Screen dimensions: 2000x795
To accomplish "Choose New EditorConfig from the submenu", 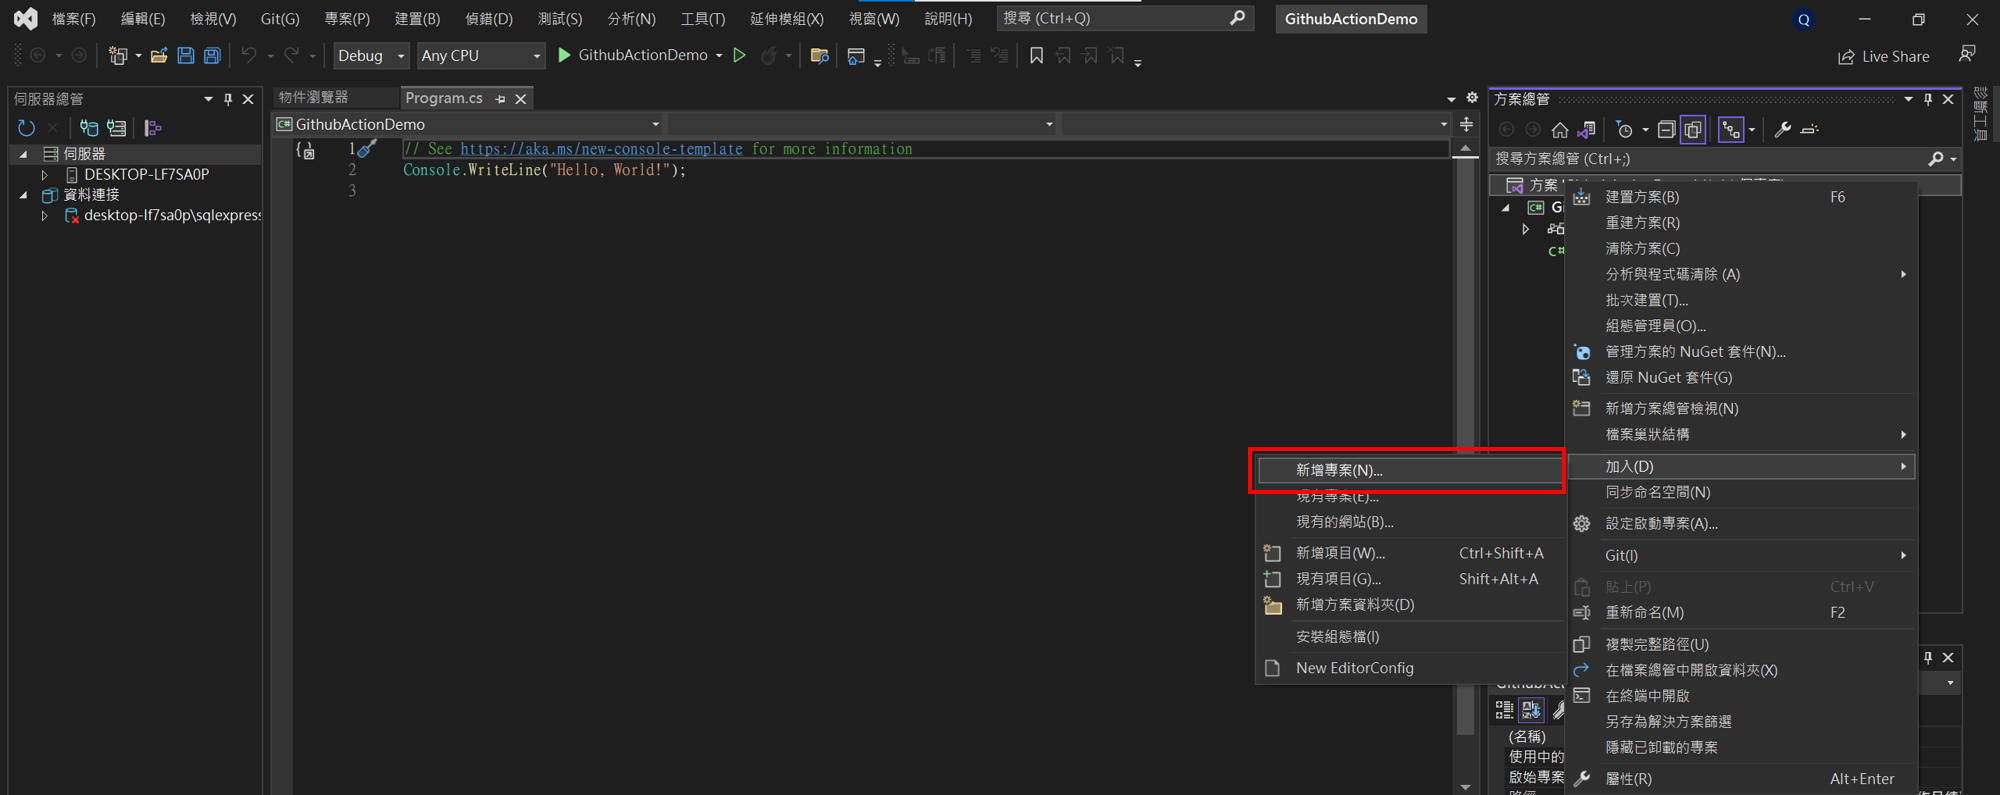I will pos(1354,668).
